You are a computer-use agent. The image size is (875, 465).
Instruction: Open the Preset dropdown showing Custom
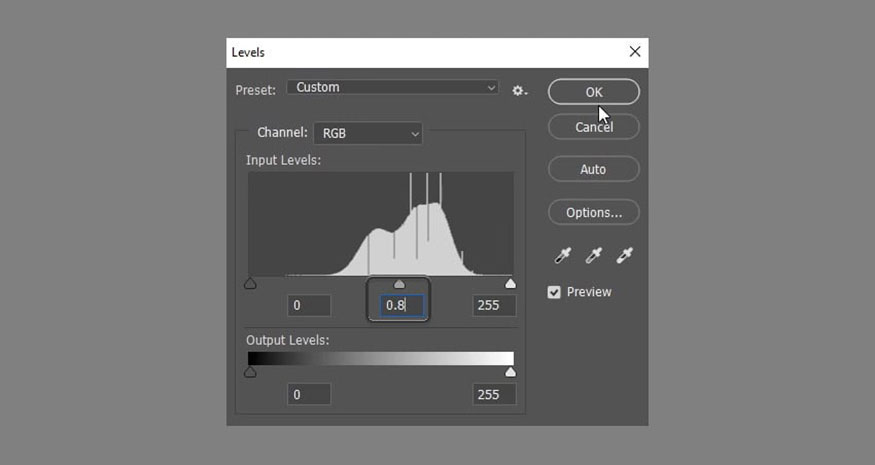tap(392, 88)
